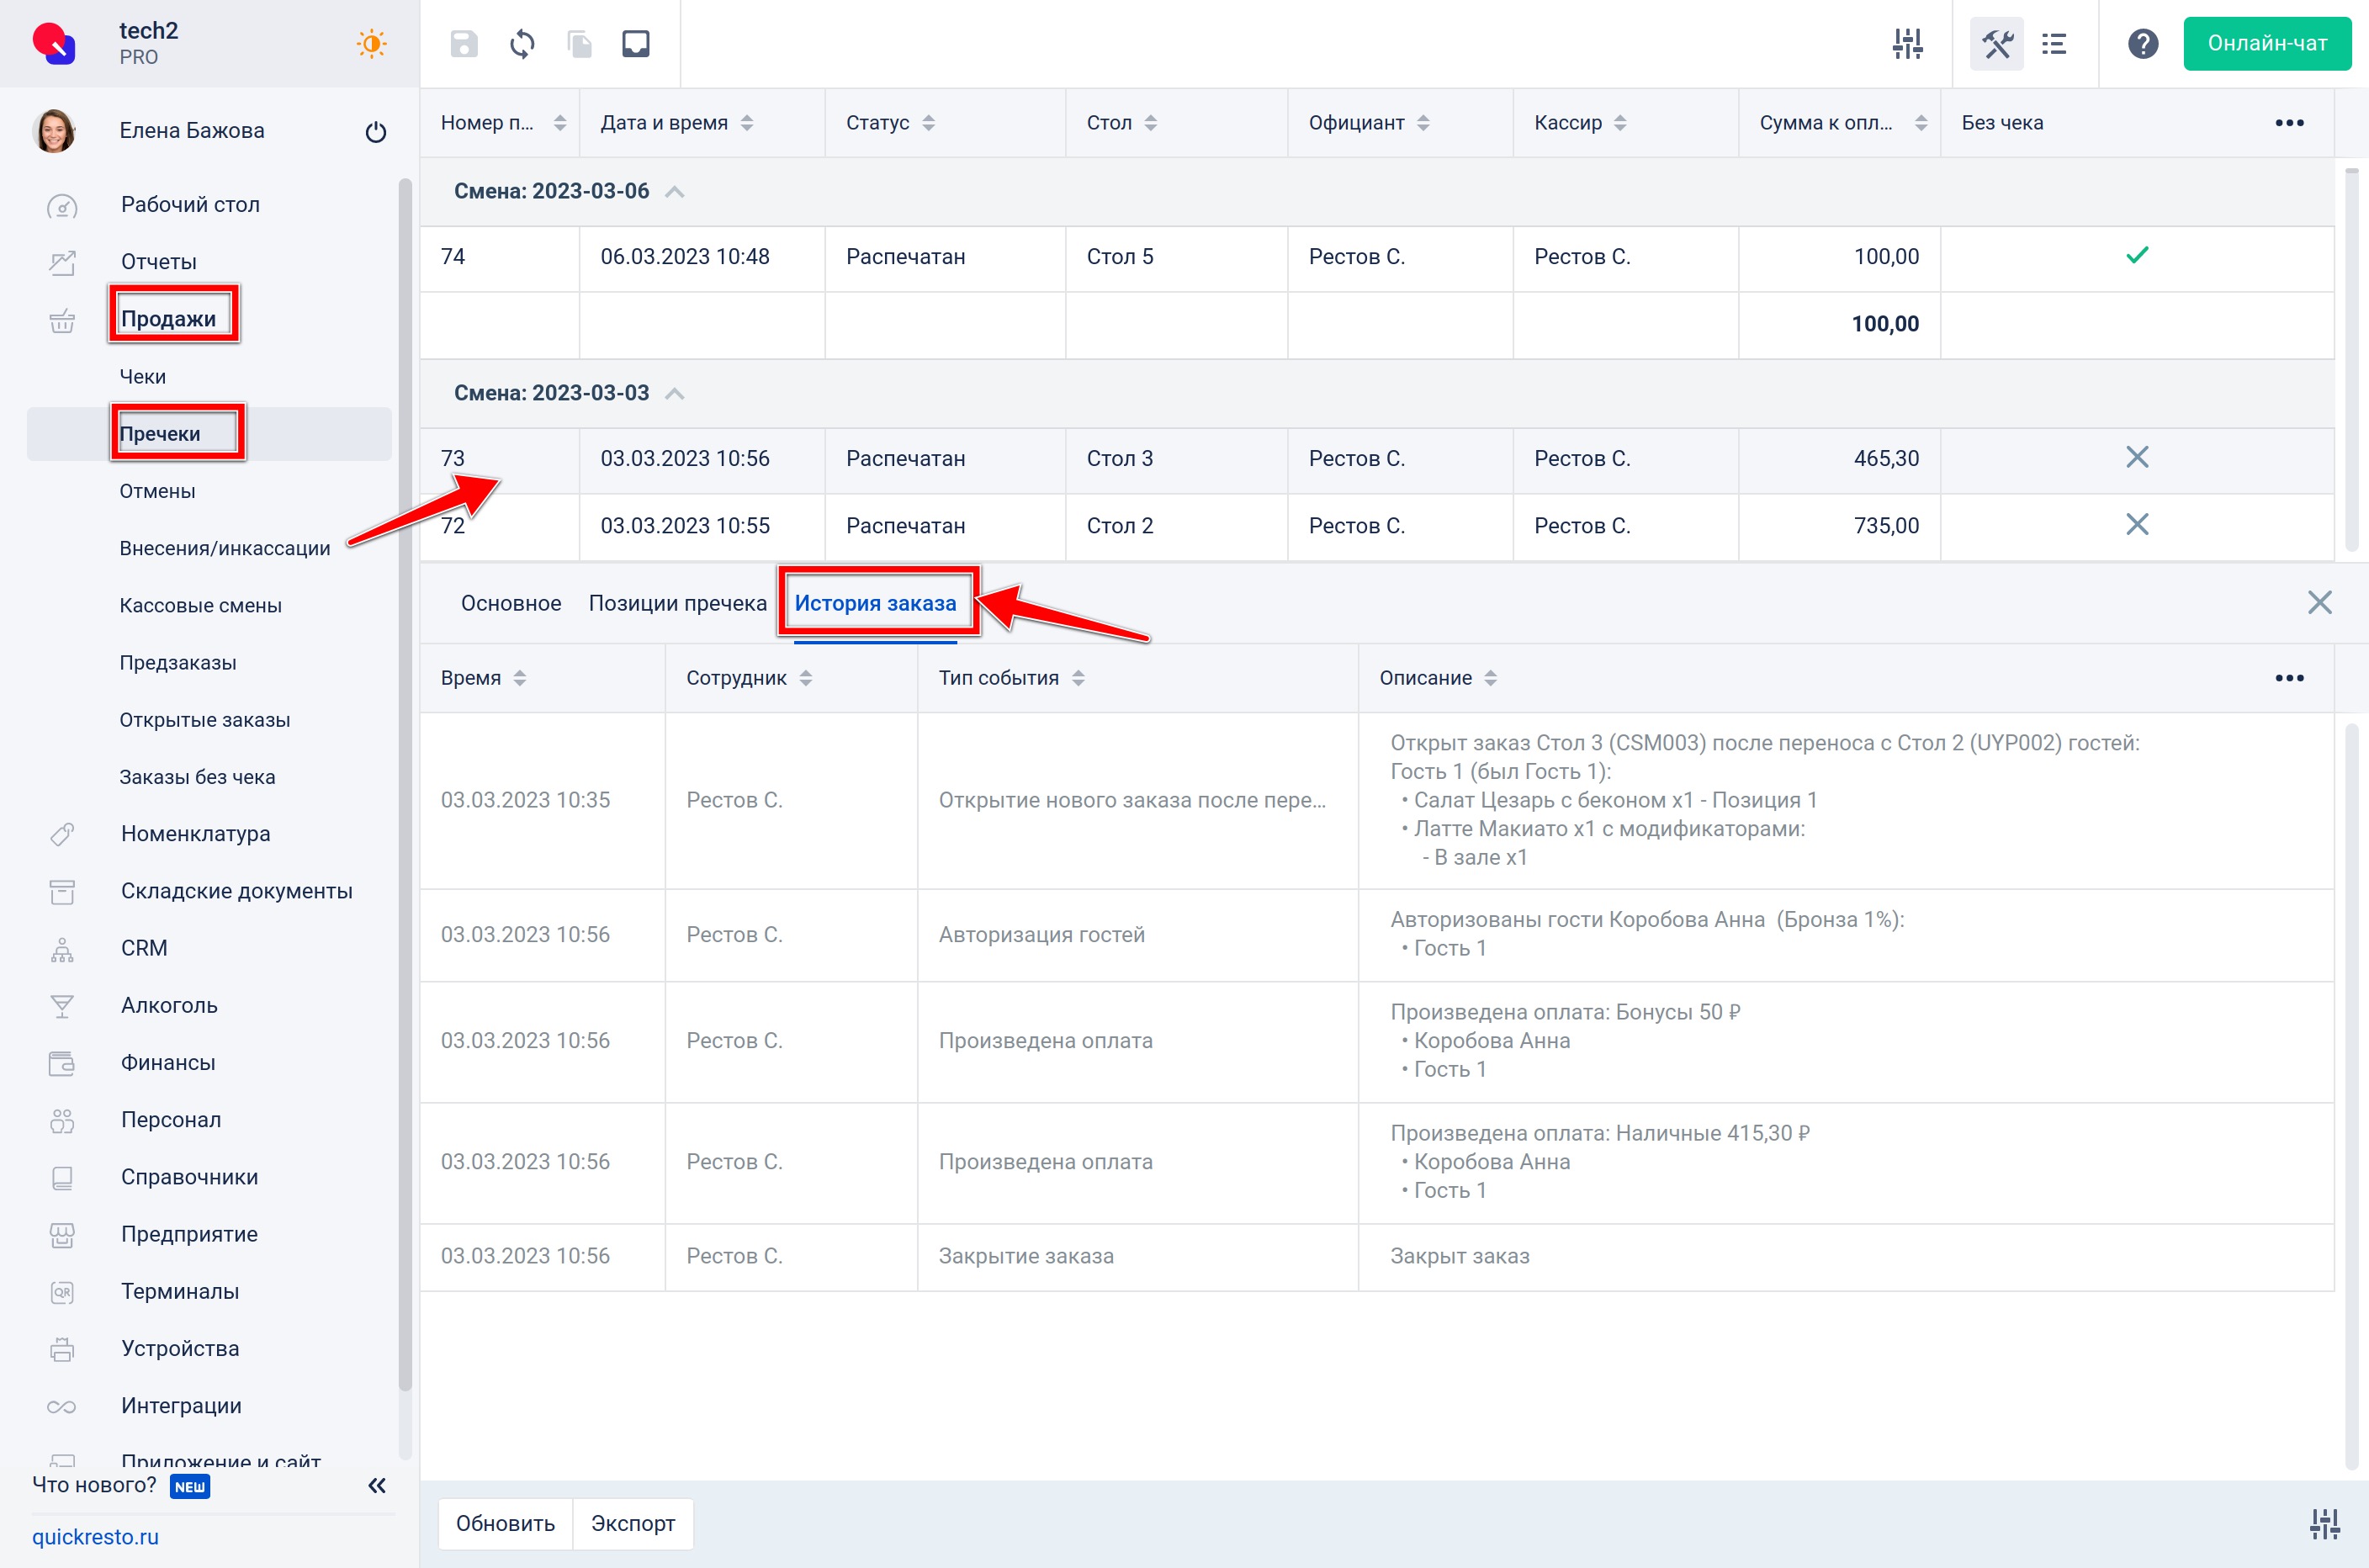Open Терминалы QR icon section

point(62,1292)
